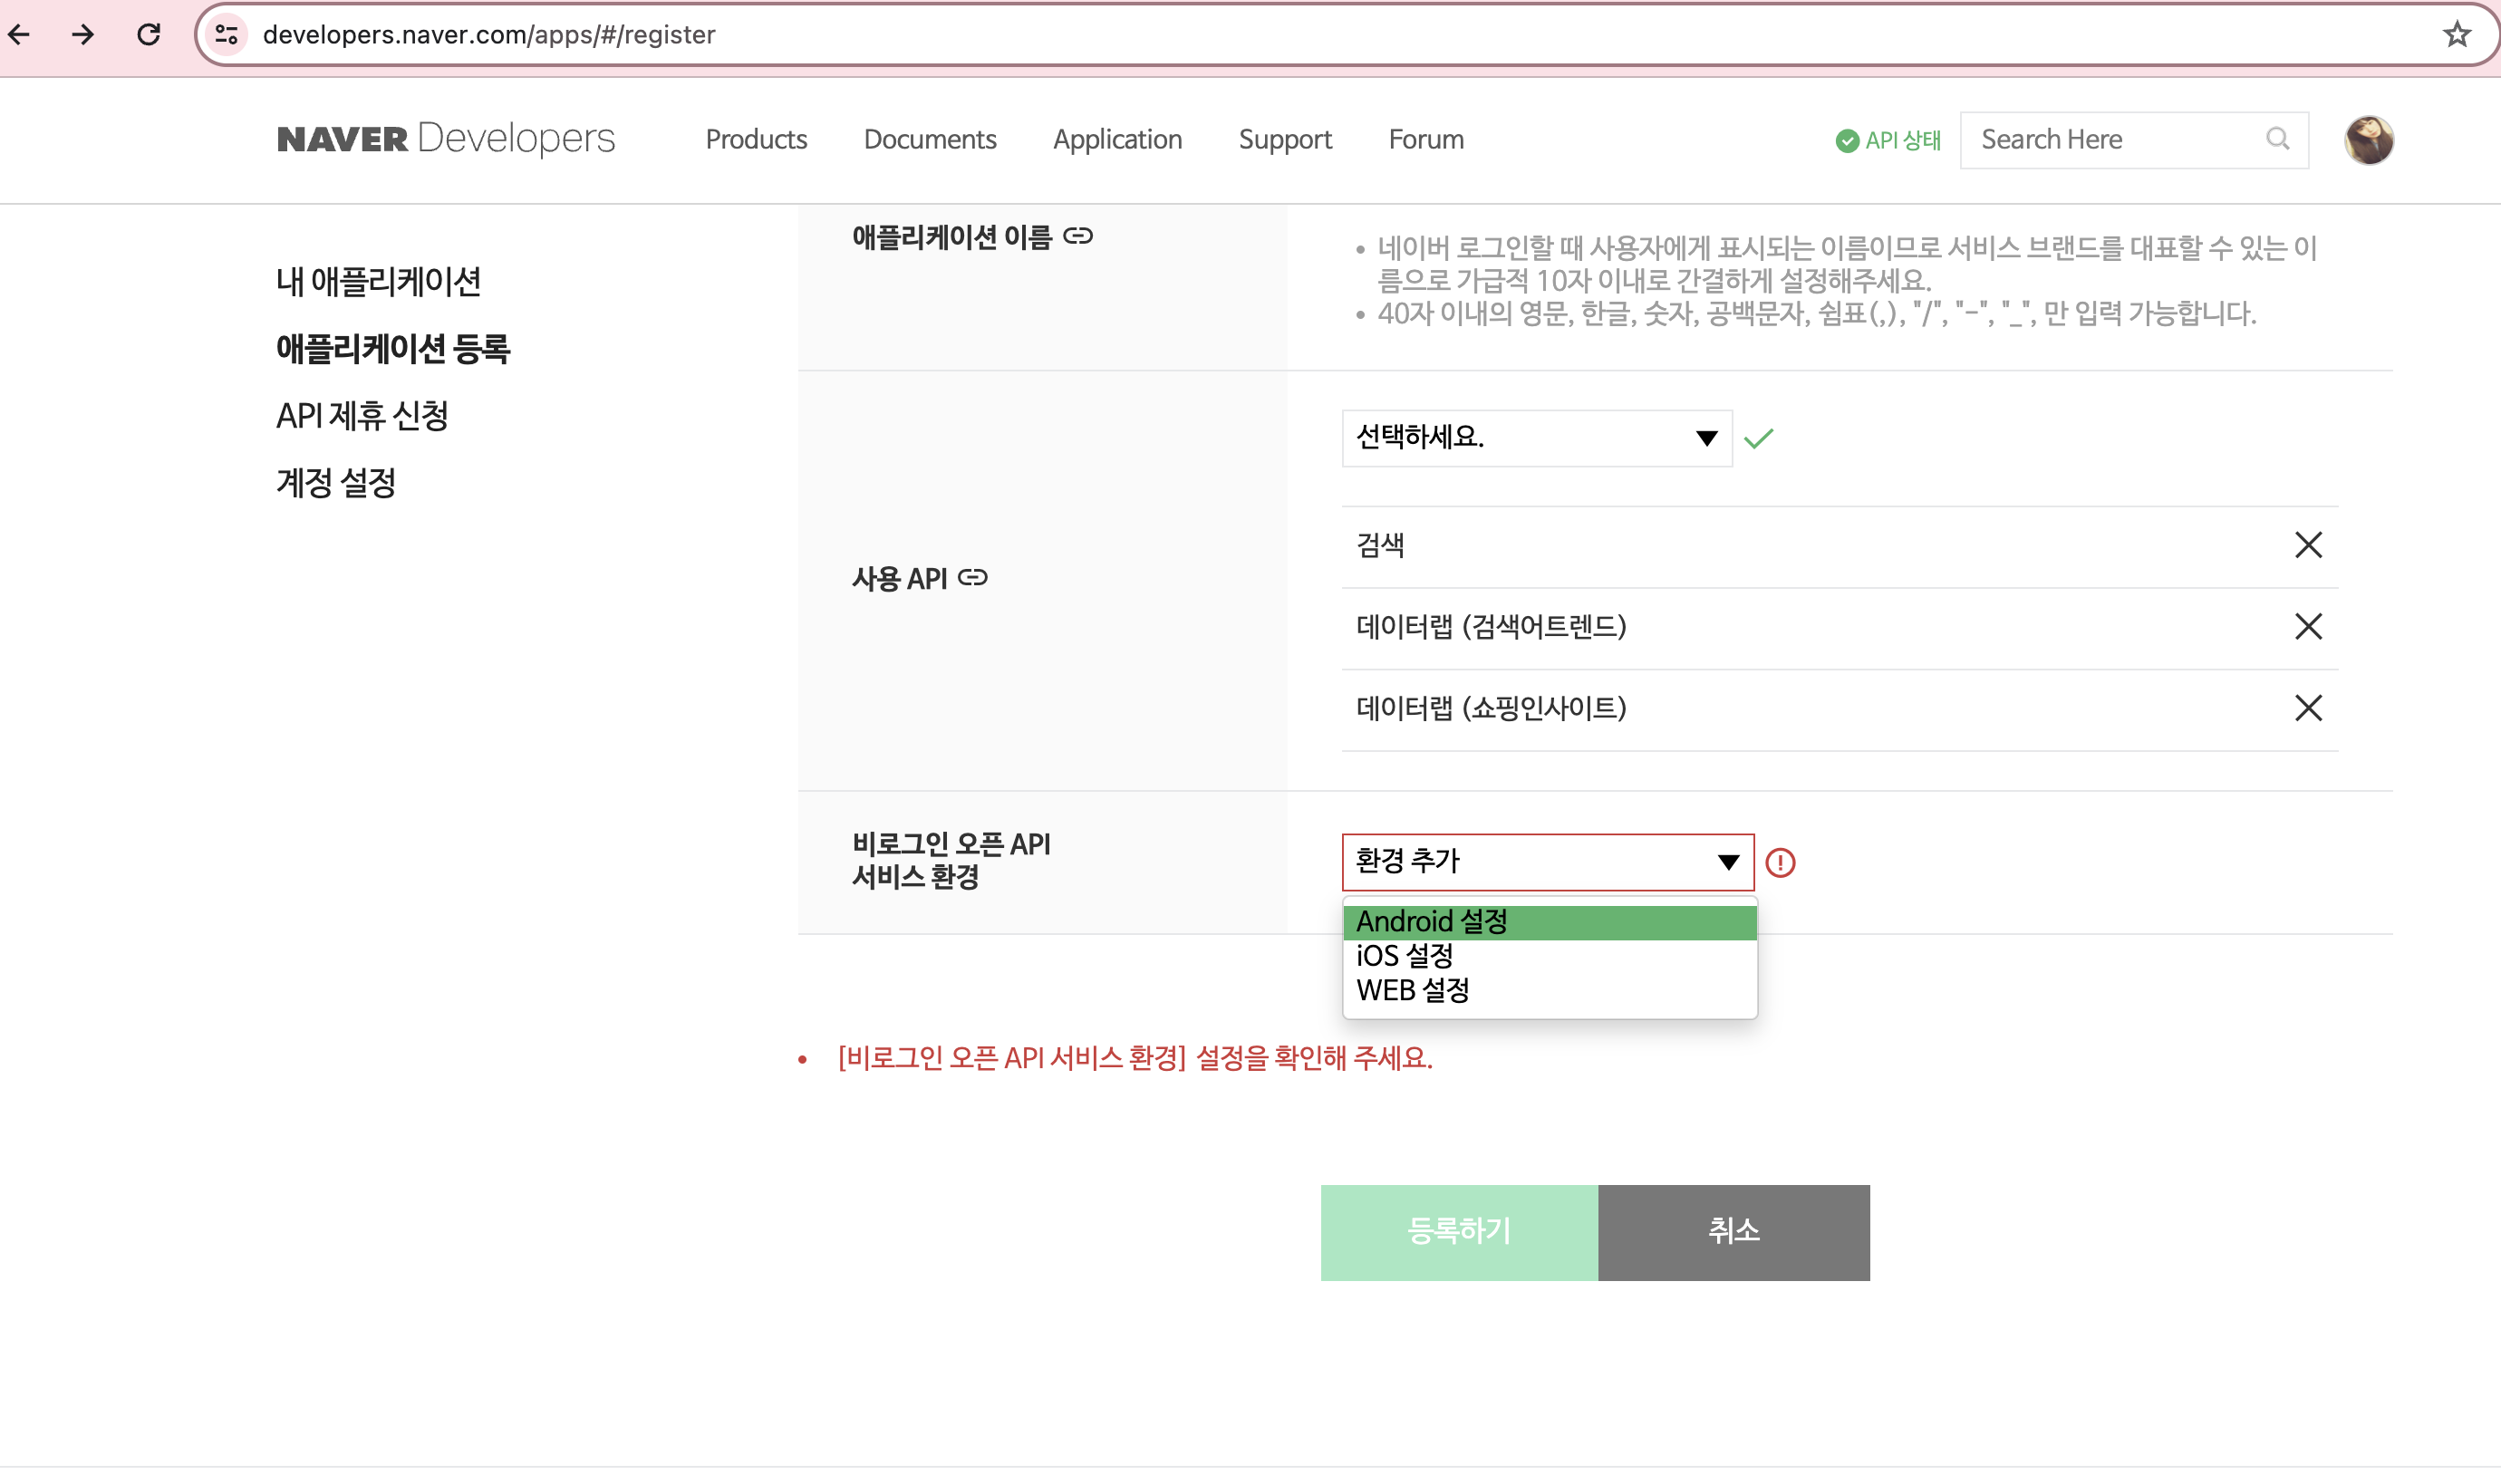Open the 선택하세요 API dropdown
The image size is (2501, 1484).
(1536, 438)
